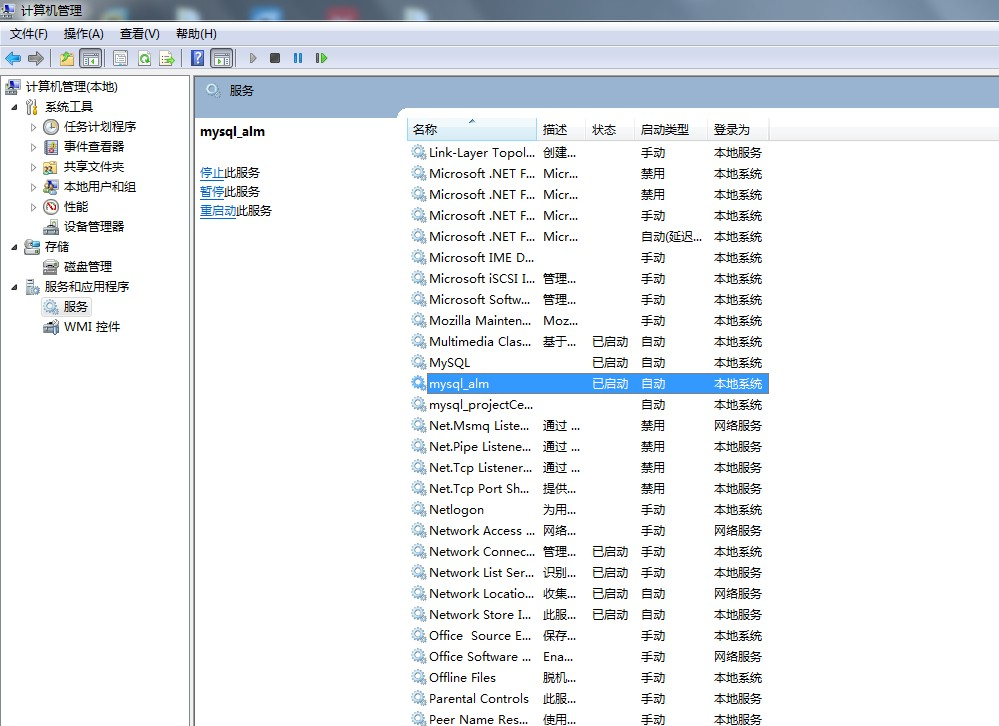Click the Export List toolbar icon
The image size is (999, 726).
pyautogui.click(x=167, y=58)
